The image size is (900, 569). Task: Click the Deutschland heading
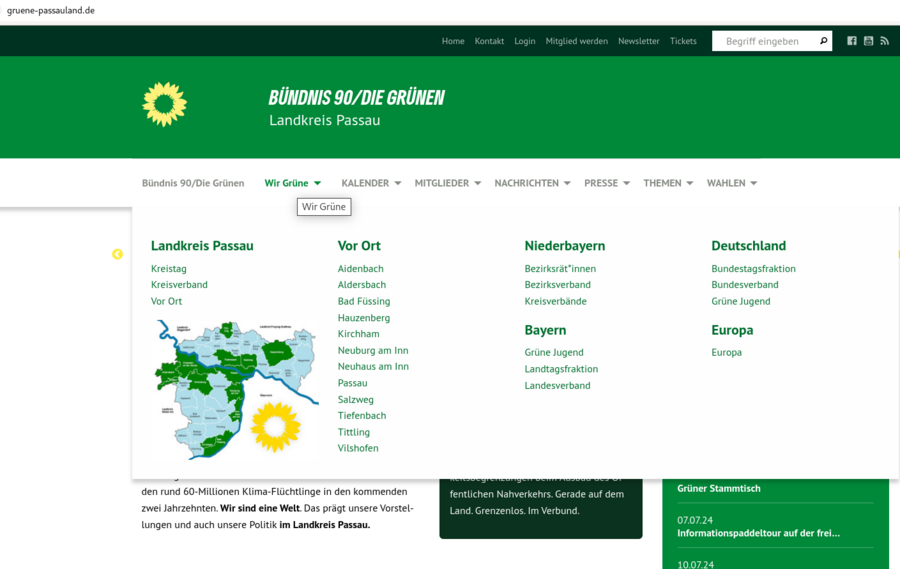click(x=748, y=246)
